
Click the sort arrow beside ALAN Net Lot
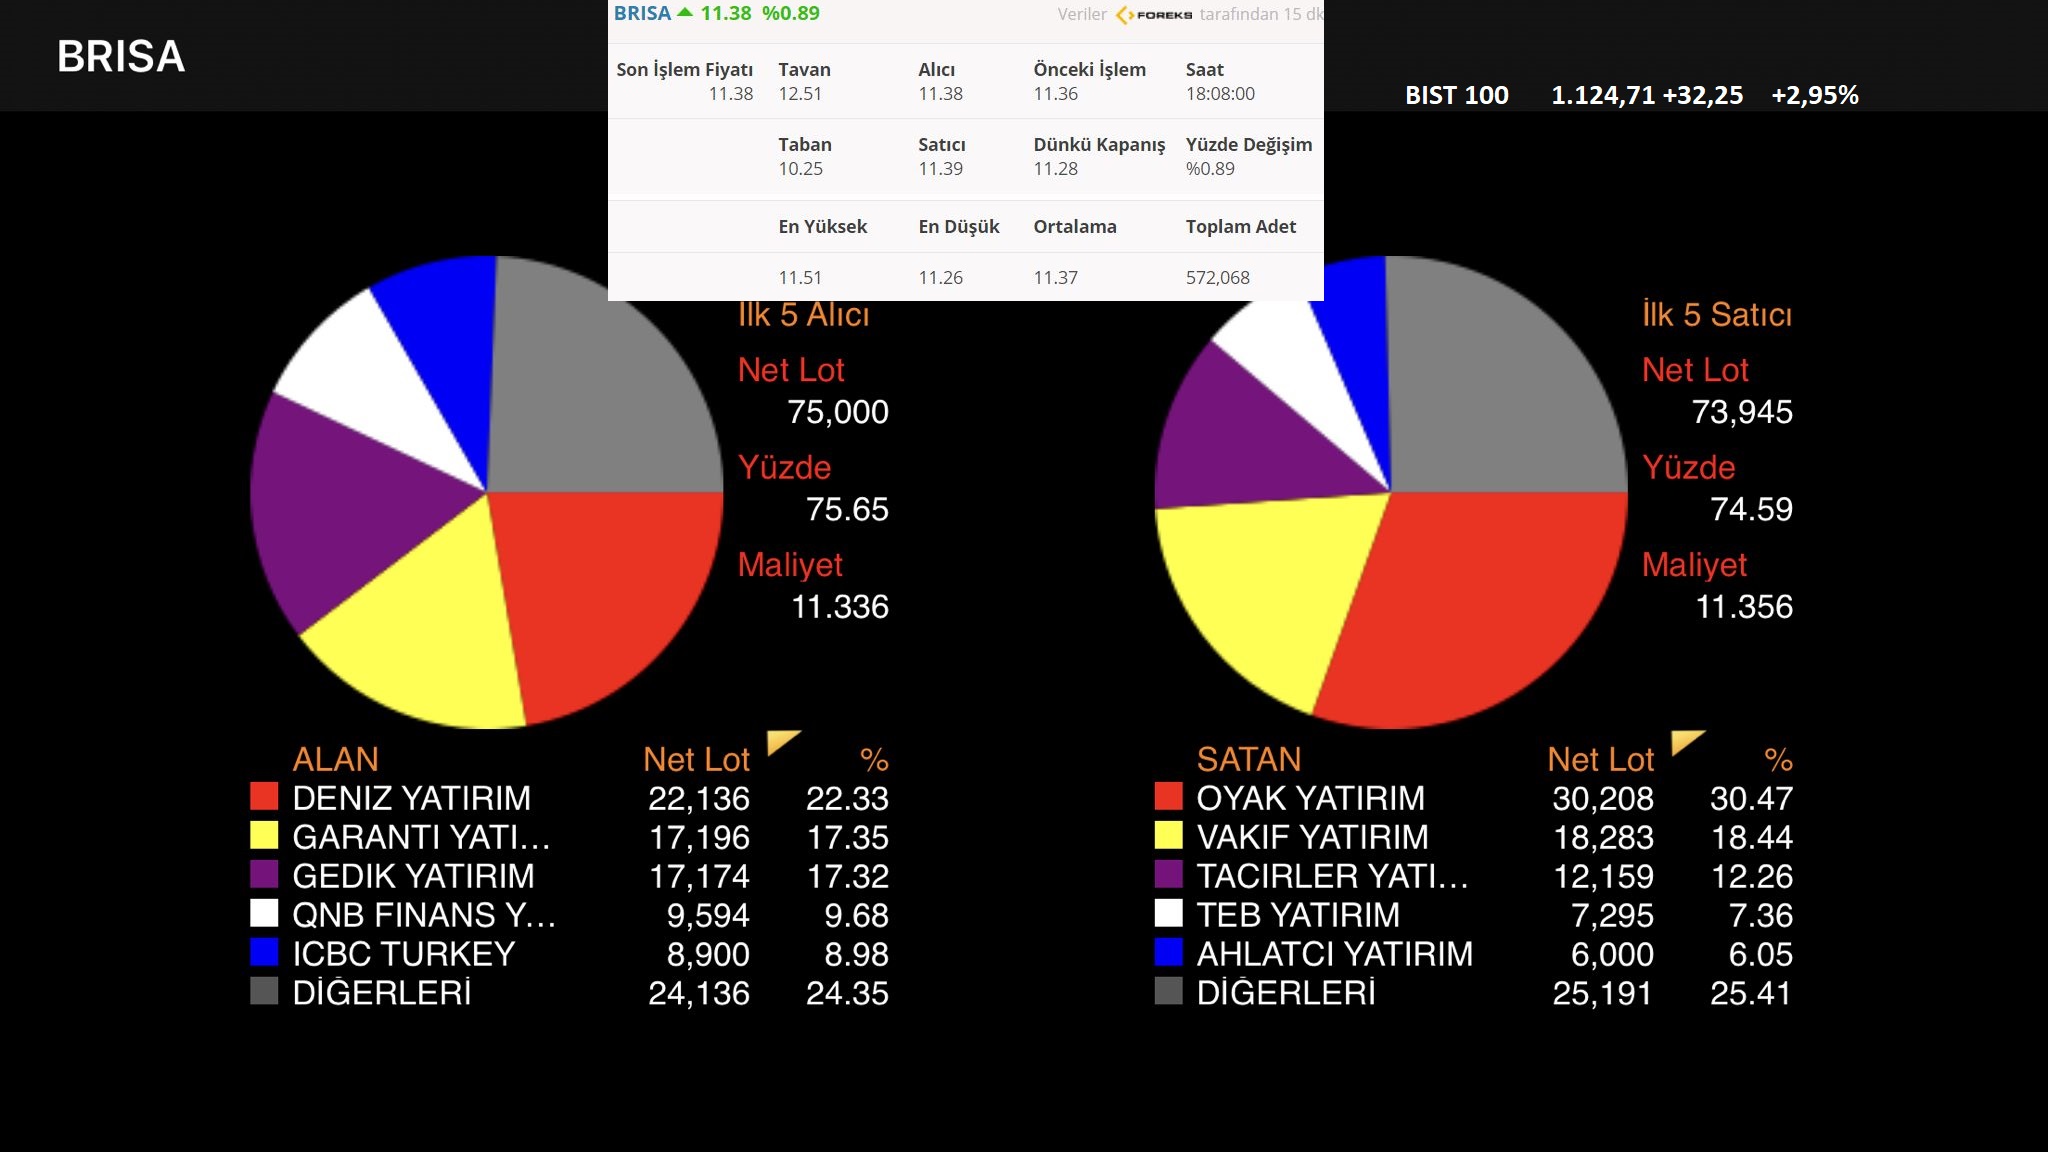[781, 741]
